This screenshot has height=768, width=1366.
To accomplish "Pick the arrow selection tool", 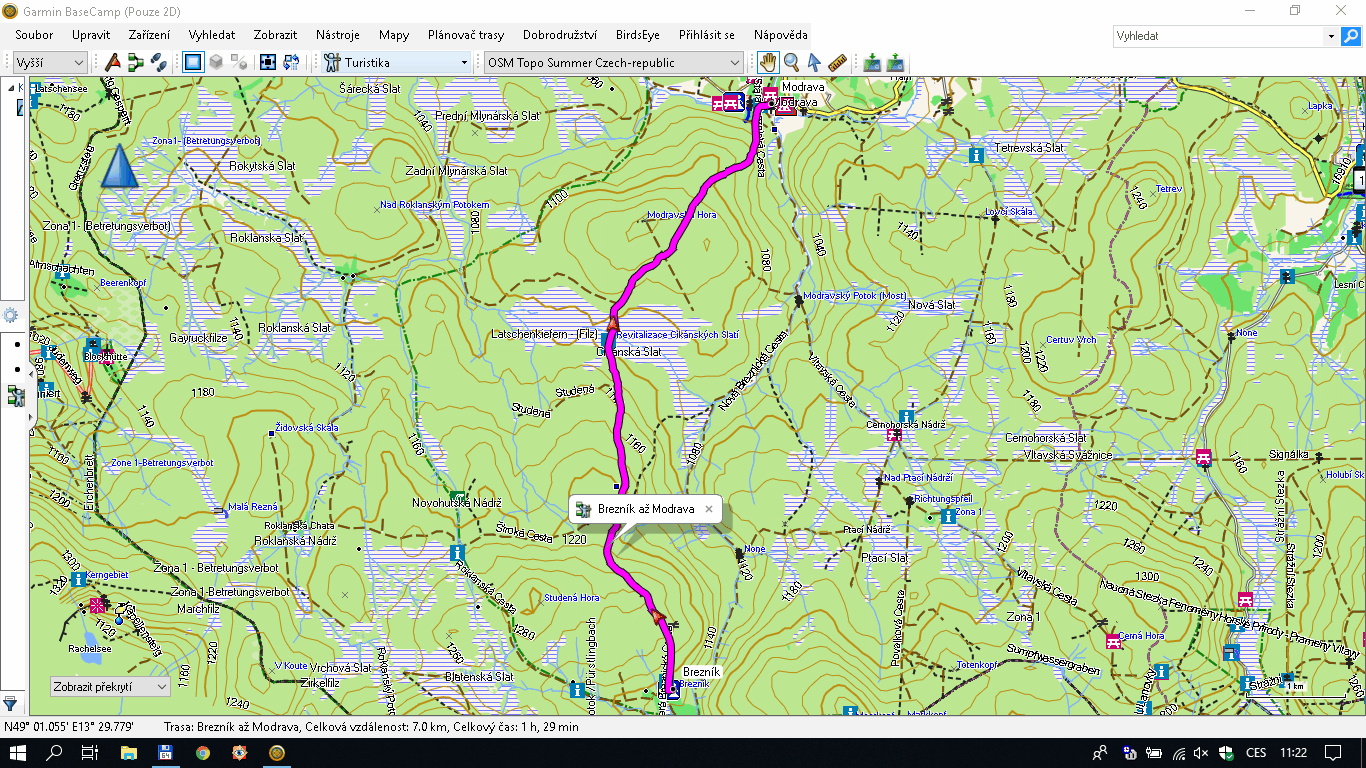I will point(814,62).
